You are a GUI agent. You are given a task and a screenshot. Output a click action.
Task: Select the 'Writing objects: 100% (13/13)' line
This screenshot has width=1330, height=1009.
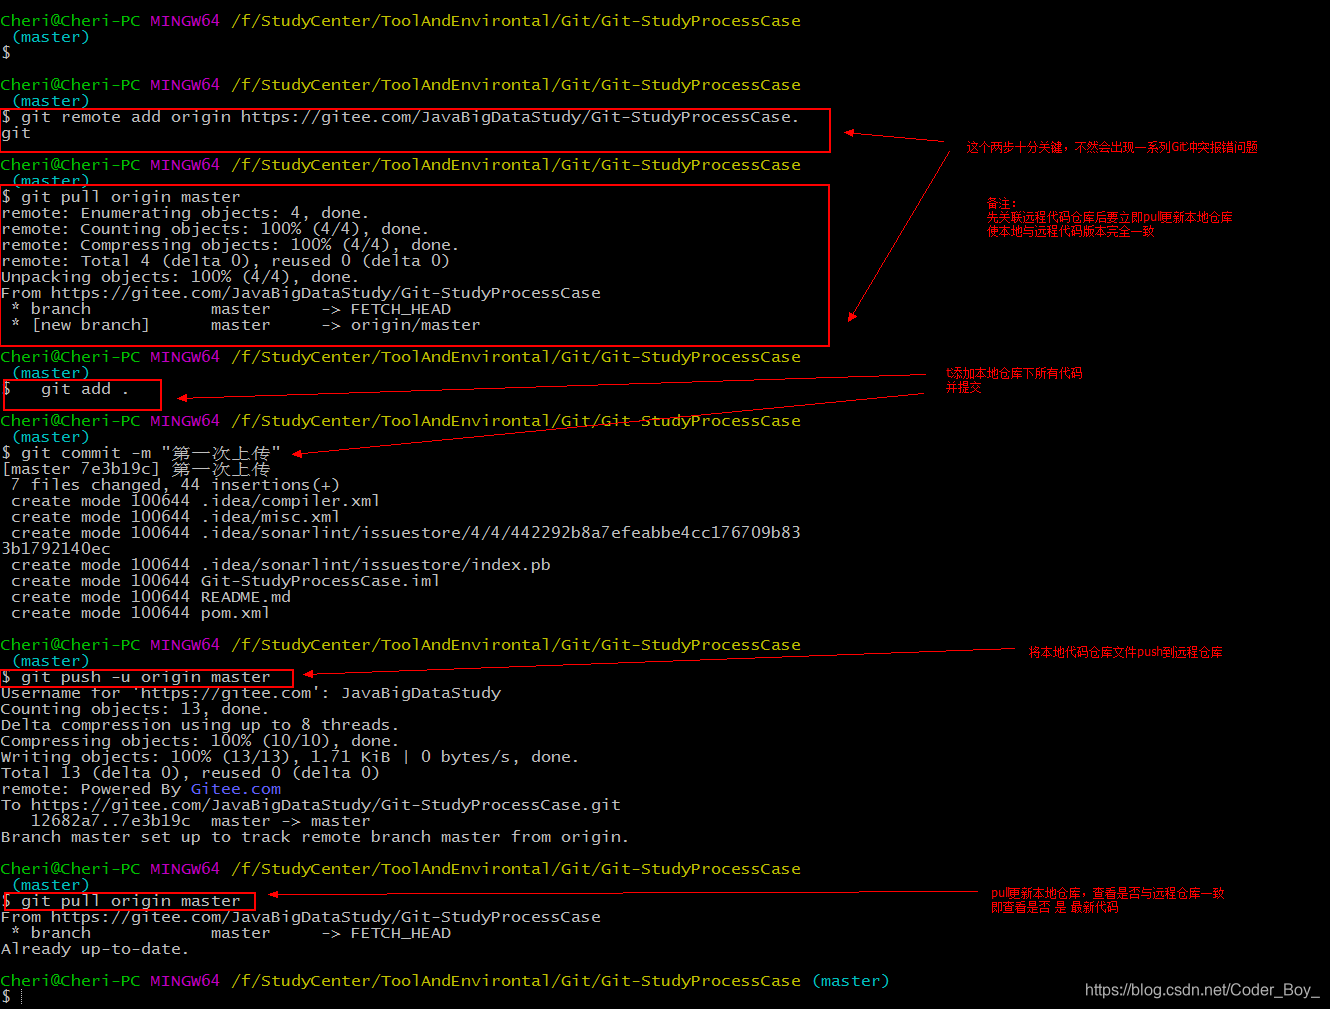(x=290, y=757)
